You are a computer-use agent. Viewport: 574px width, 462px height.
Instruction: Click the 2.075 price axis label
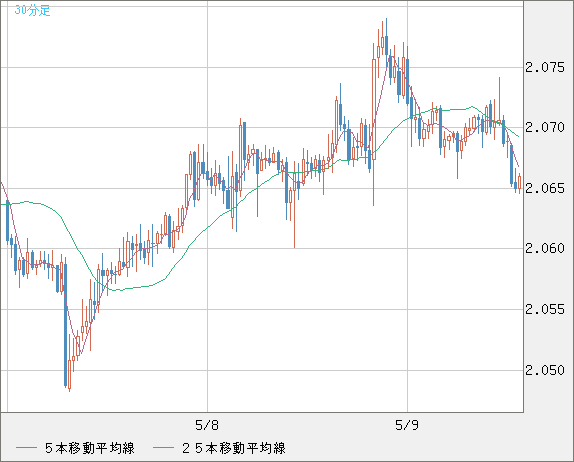click(x=545, y=67)
